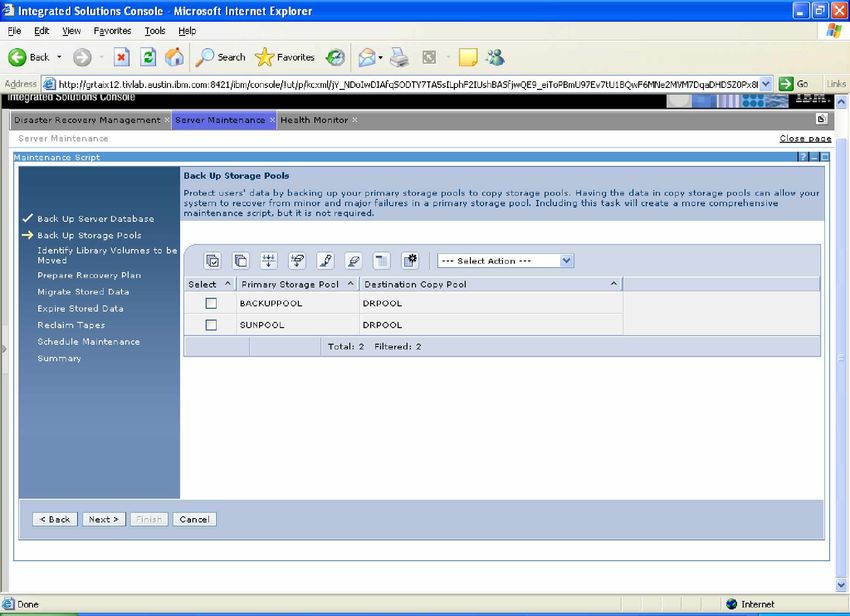
Task: Click the Go button beside address bar
Action: tap(794, 84)
